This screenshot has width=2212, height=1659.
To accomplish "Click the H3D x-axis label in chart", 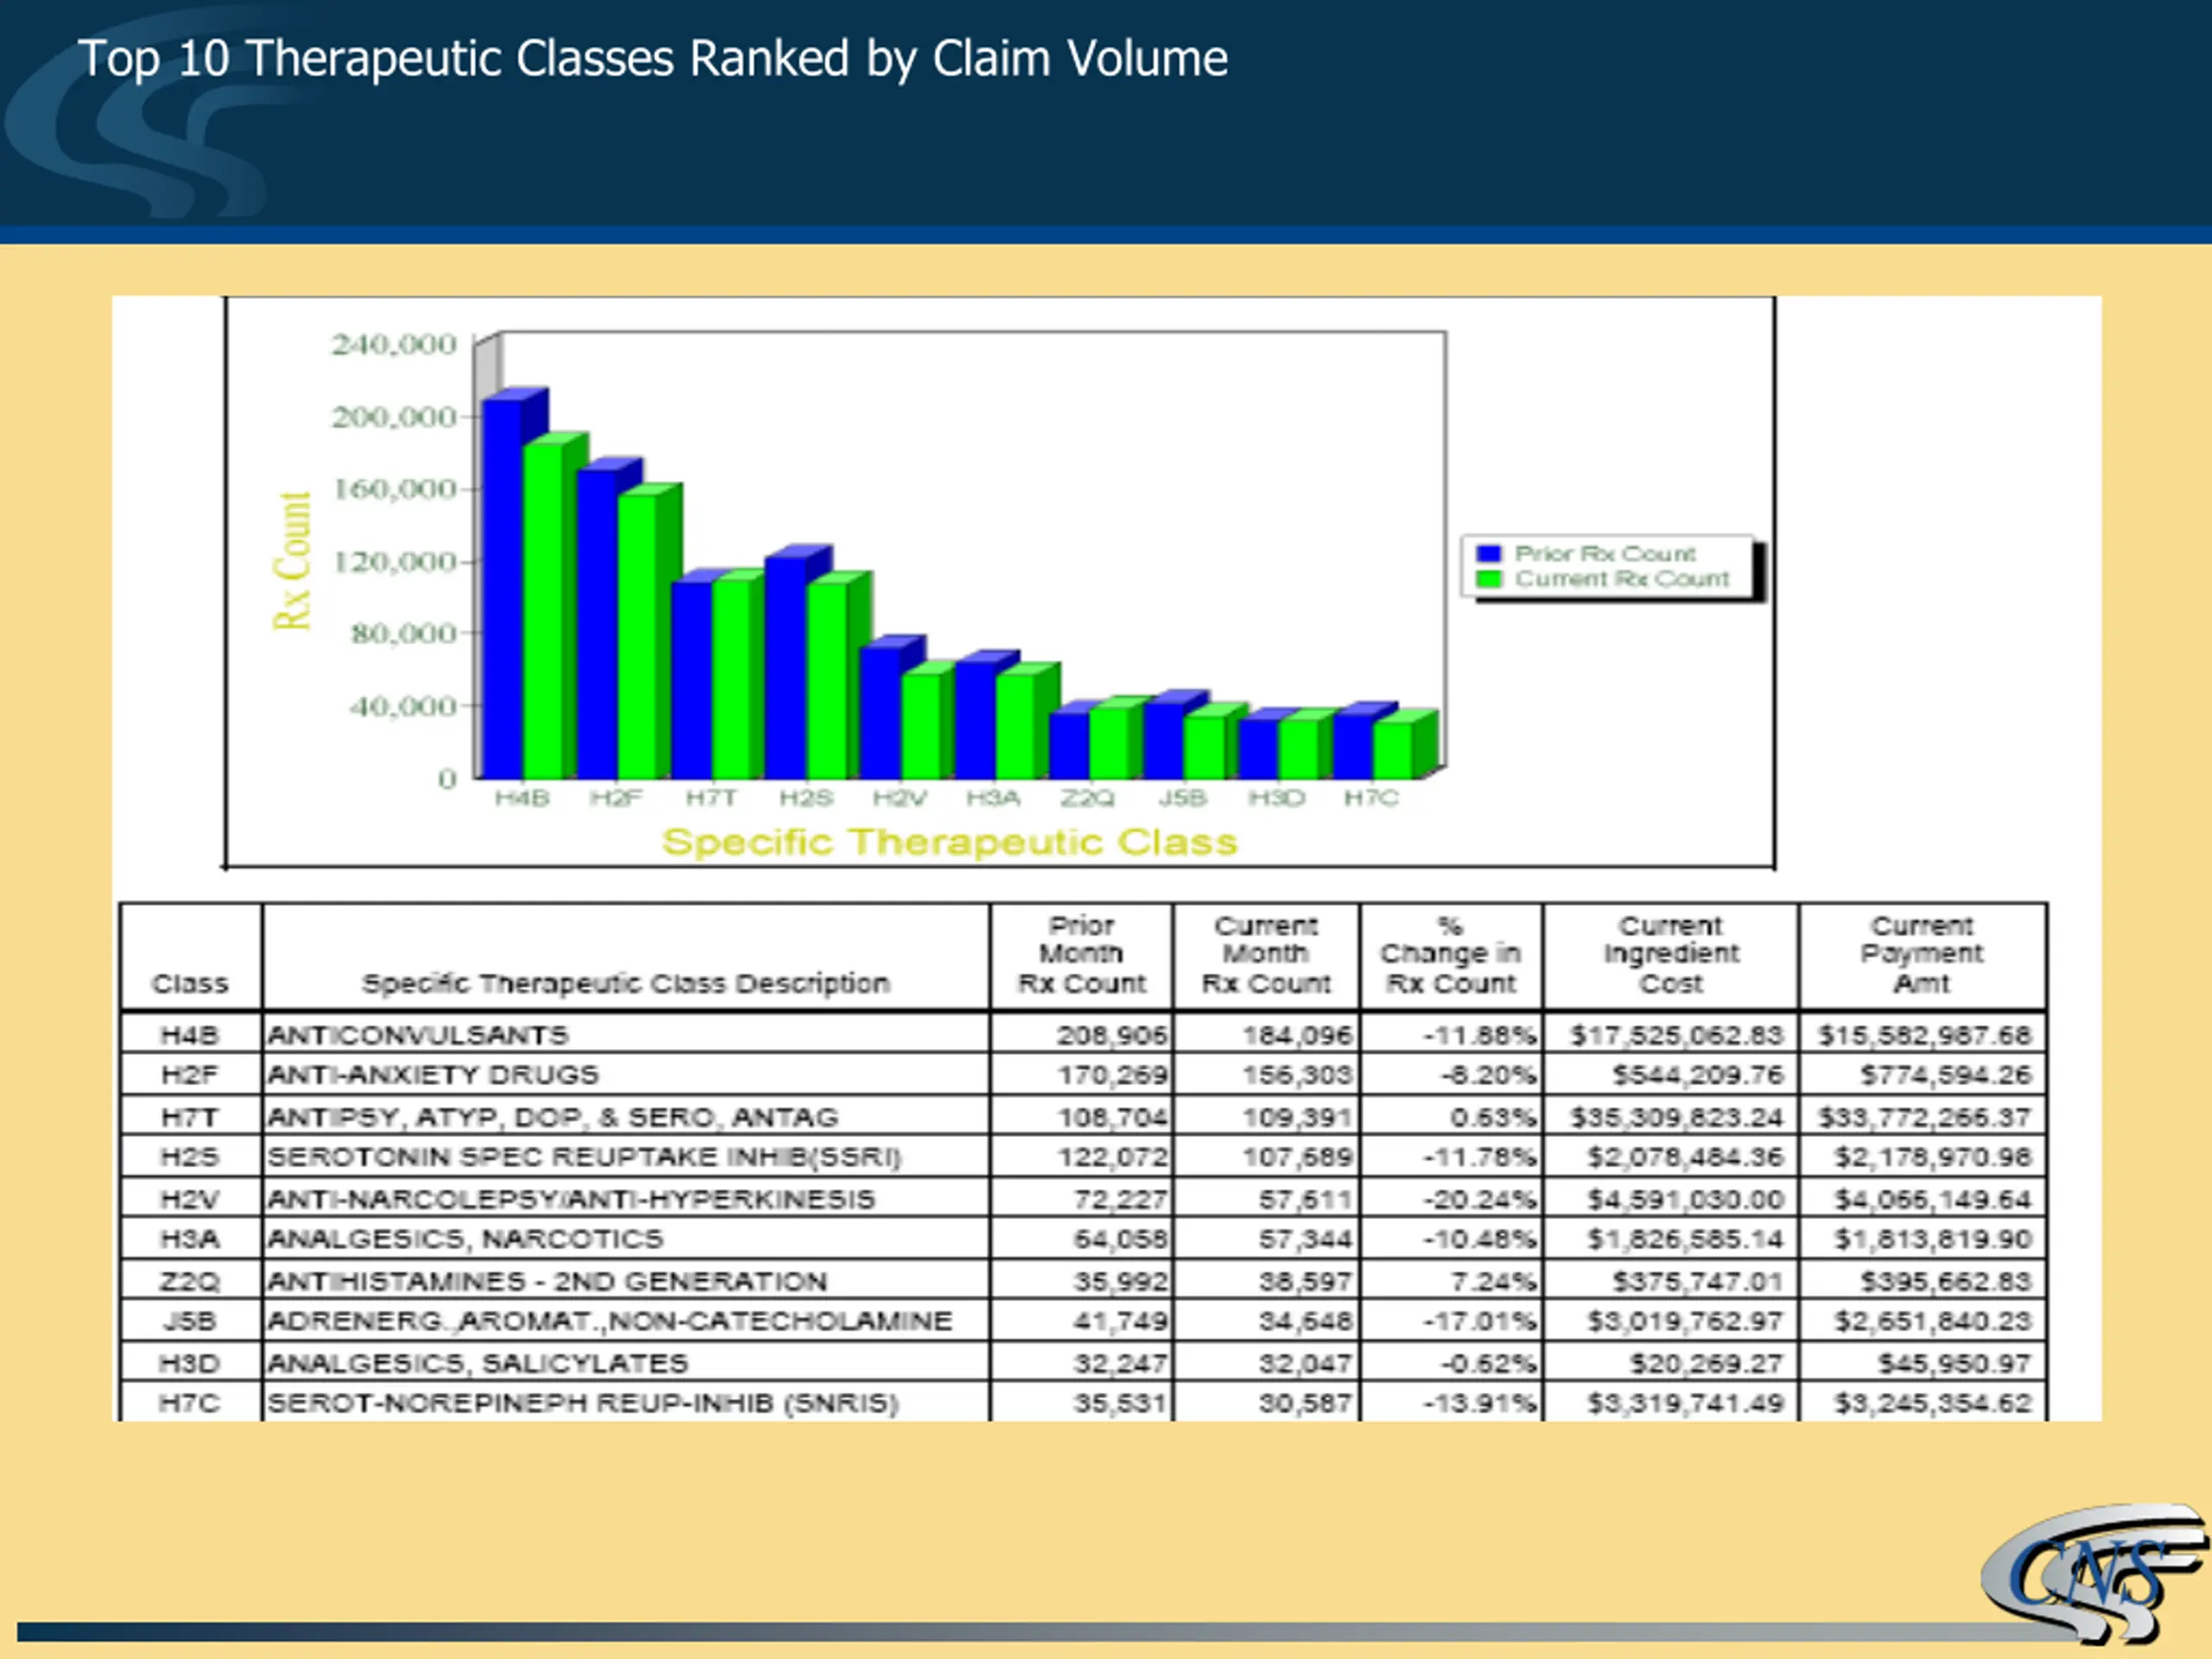I will pos(1277,798).
